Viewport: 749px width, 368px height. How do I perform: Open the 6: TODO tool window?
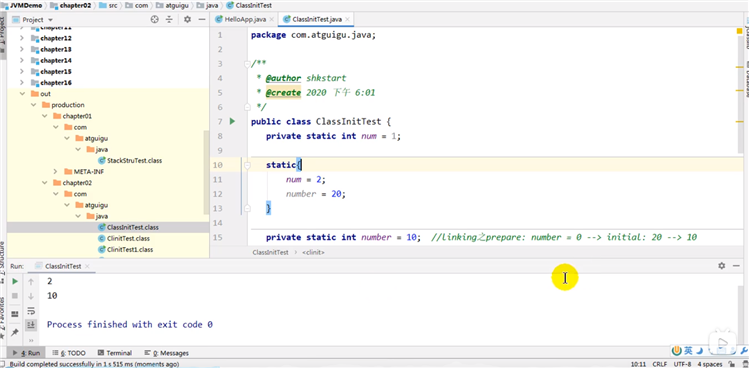point(69,353)
